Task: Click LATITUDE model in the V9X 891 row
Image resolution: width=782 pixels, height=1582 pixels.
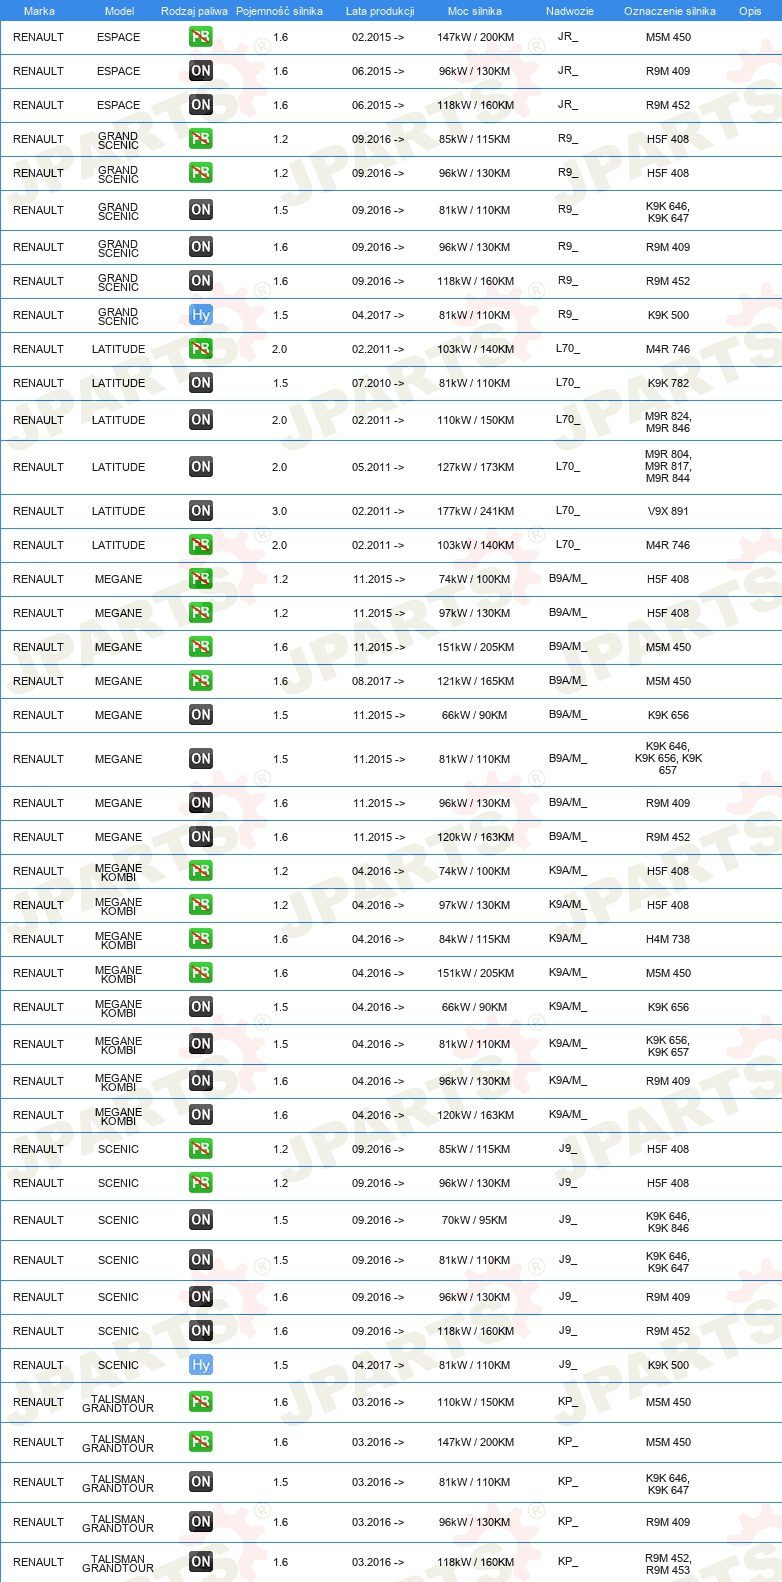Action: pyautogui.click(x=119, y=511)
